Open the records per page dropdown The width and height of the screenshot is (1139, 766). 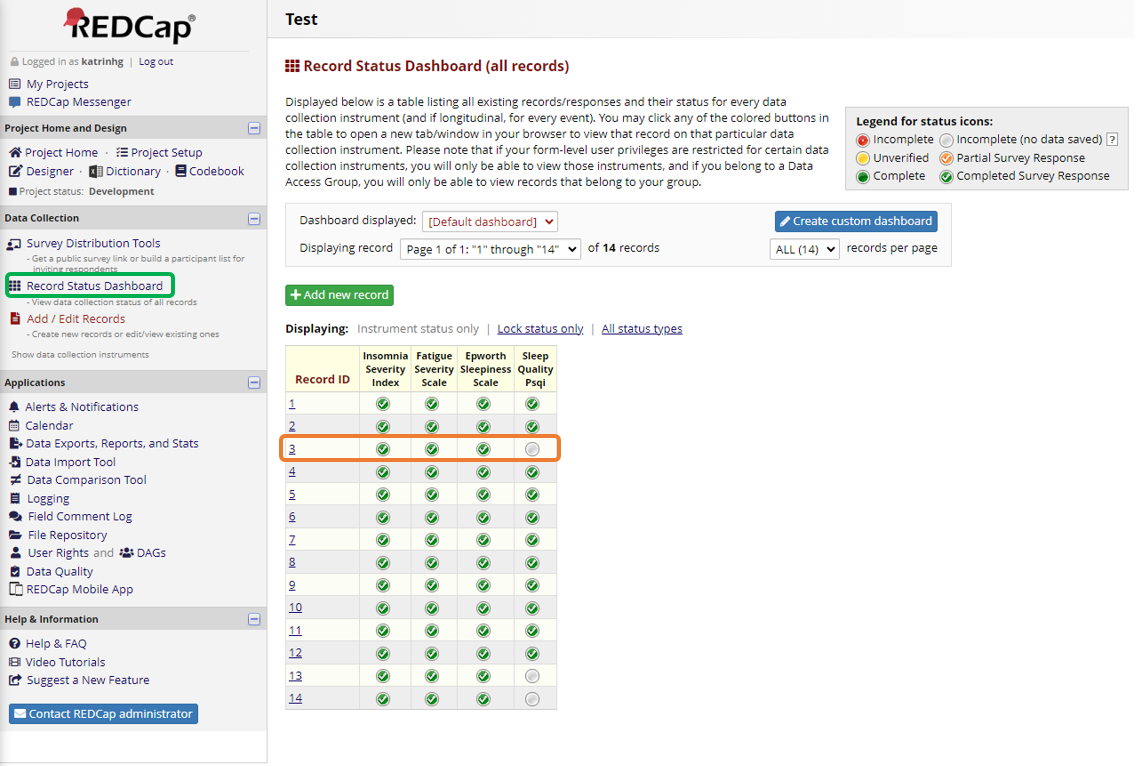point(804,249)
